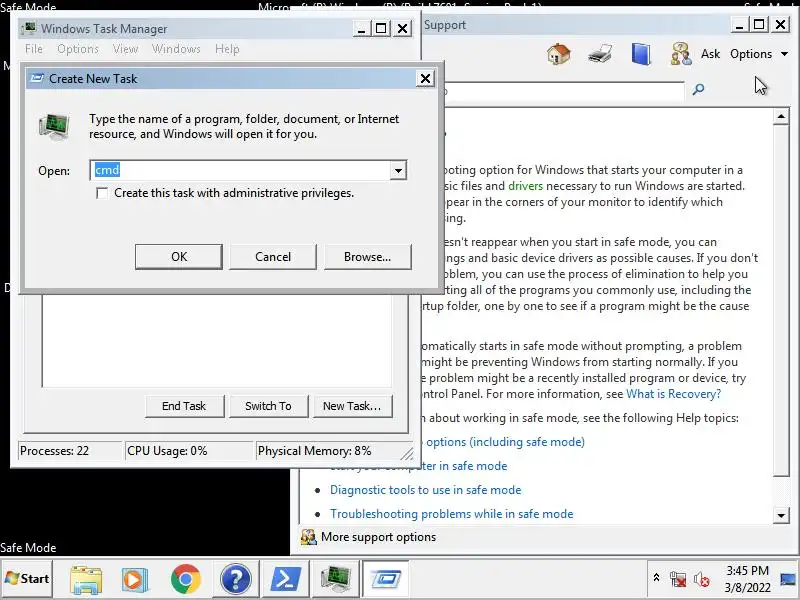Screen dimensions: 800x600
Task: Open Task Manager View menu
Action: [125, 49]
